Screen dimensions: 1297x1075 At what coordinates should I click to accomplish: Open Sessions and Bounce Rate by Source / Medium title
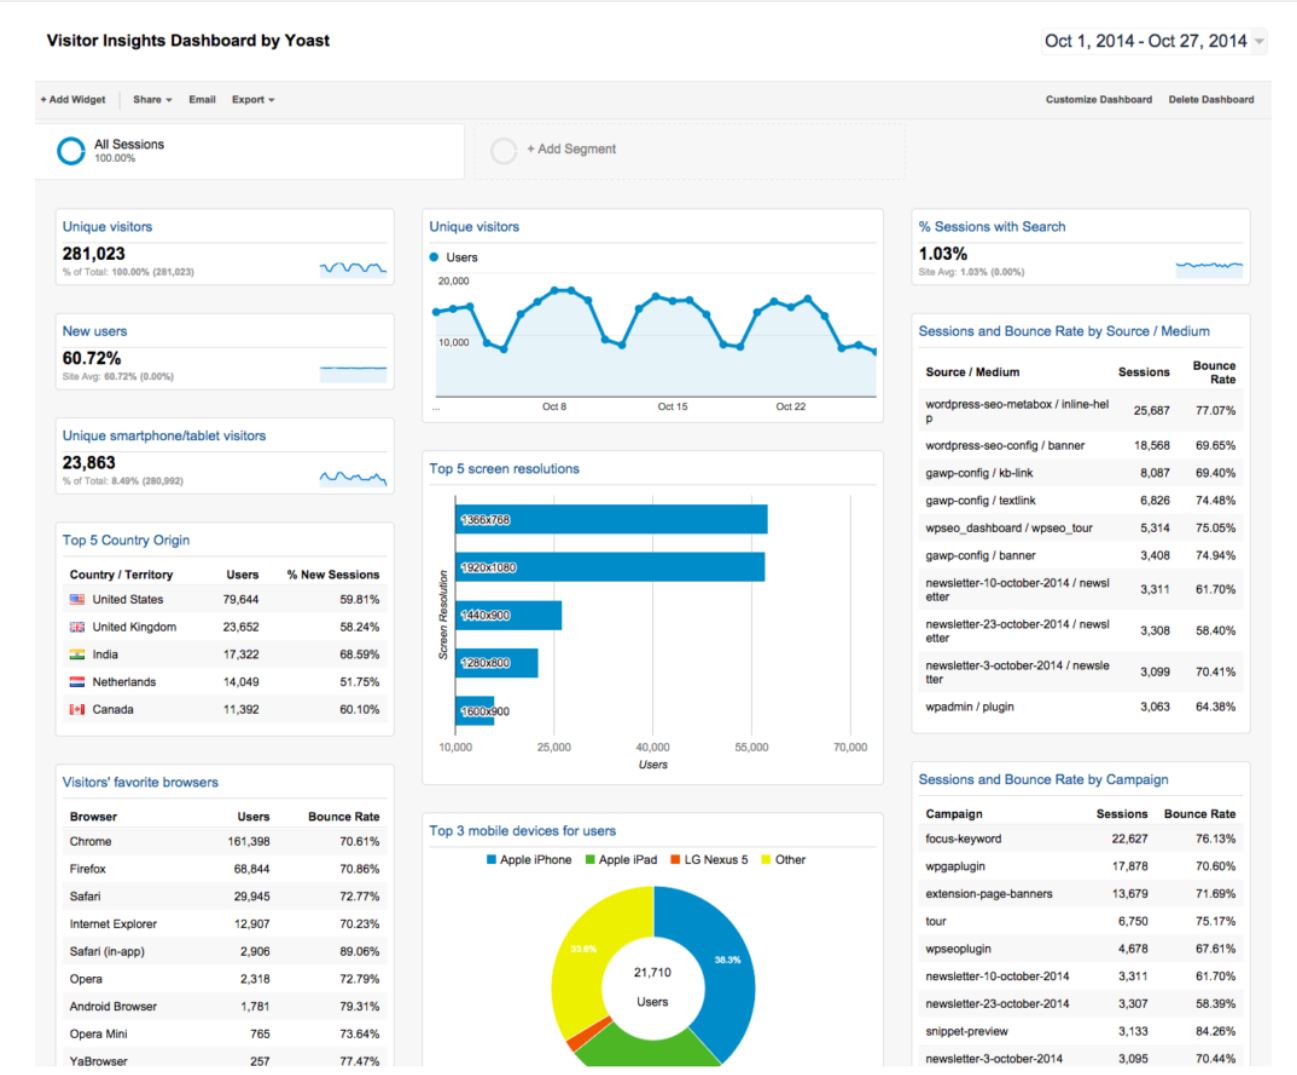[x=1064, y=331]
